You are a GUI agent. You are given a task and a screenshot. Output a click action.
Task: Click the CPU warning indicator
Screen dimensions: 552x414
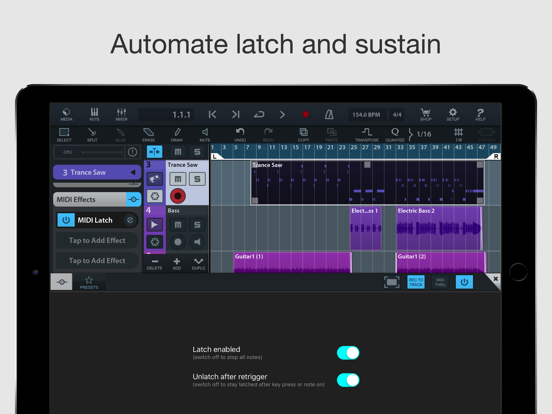click(132, 152)
